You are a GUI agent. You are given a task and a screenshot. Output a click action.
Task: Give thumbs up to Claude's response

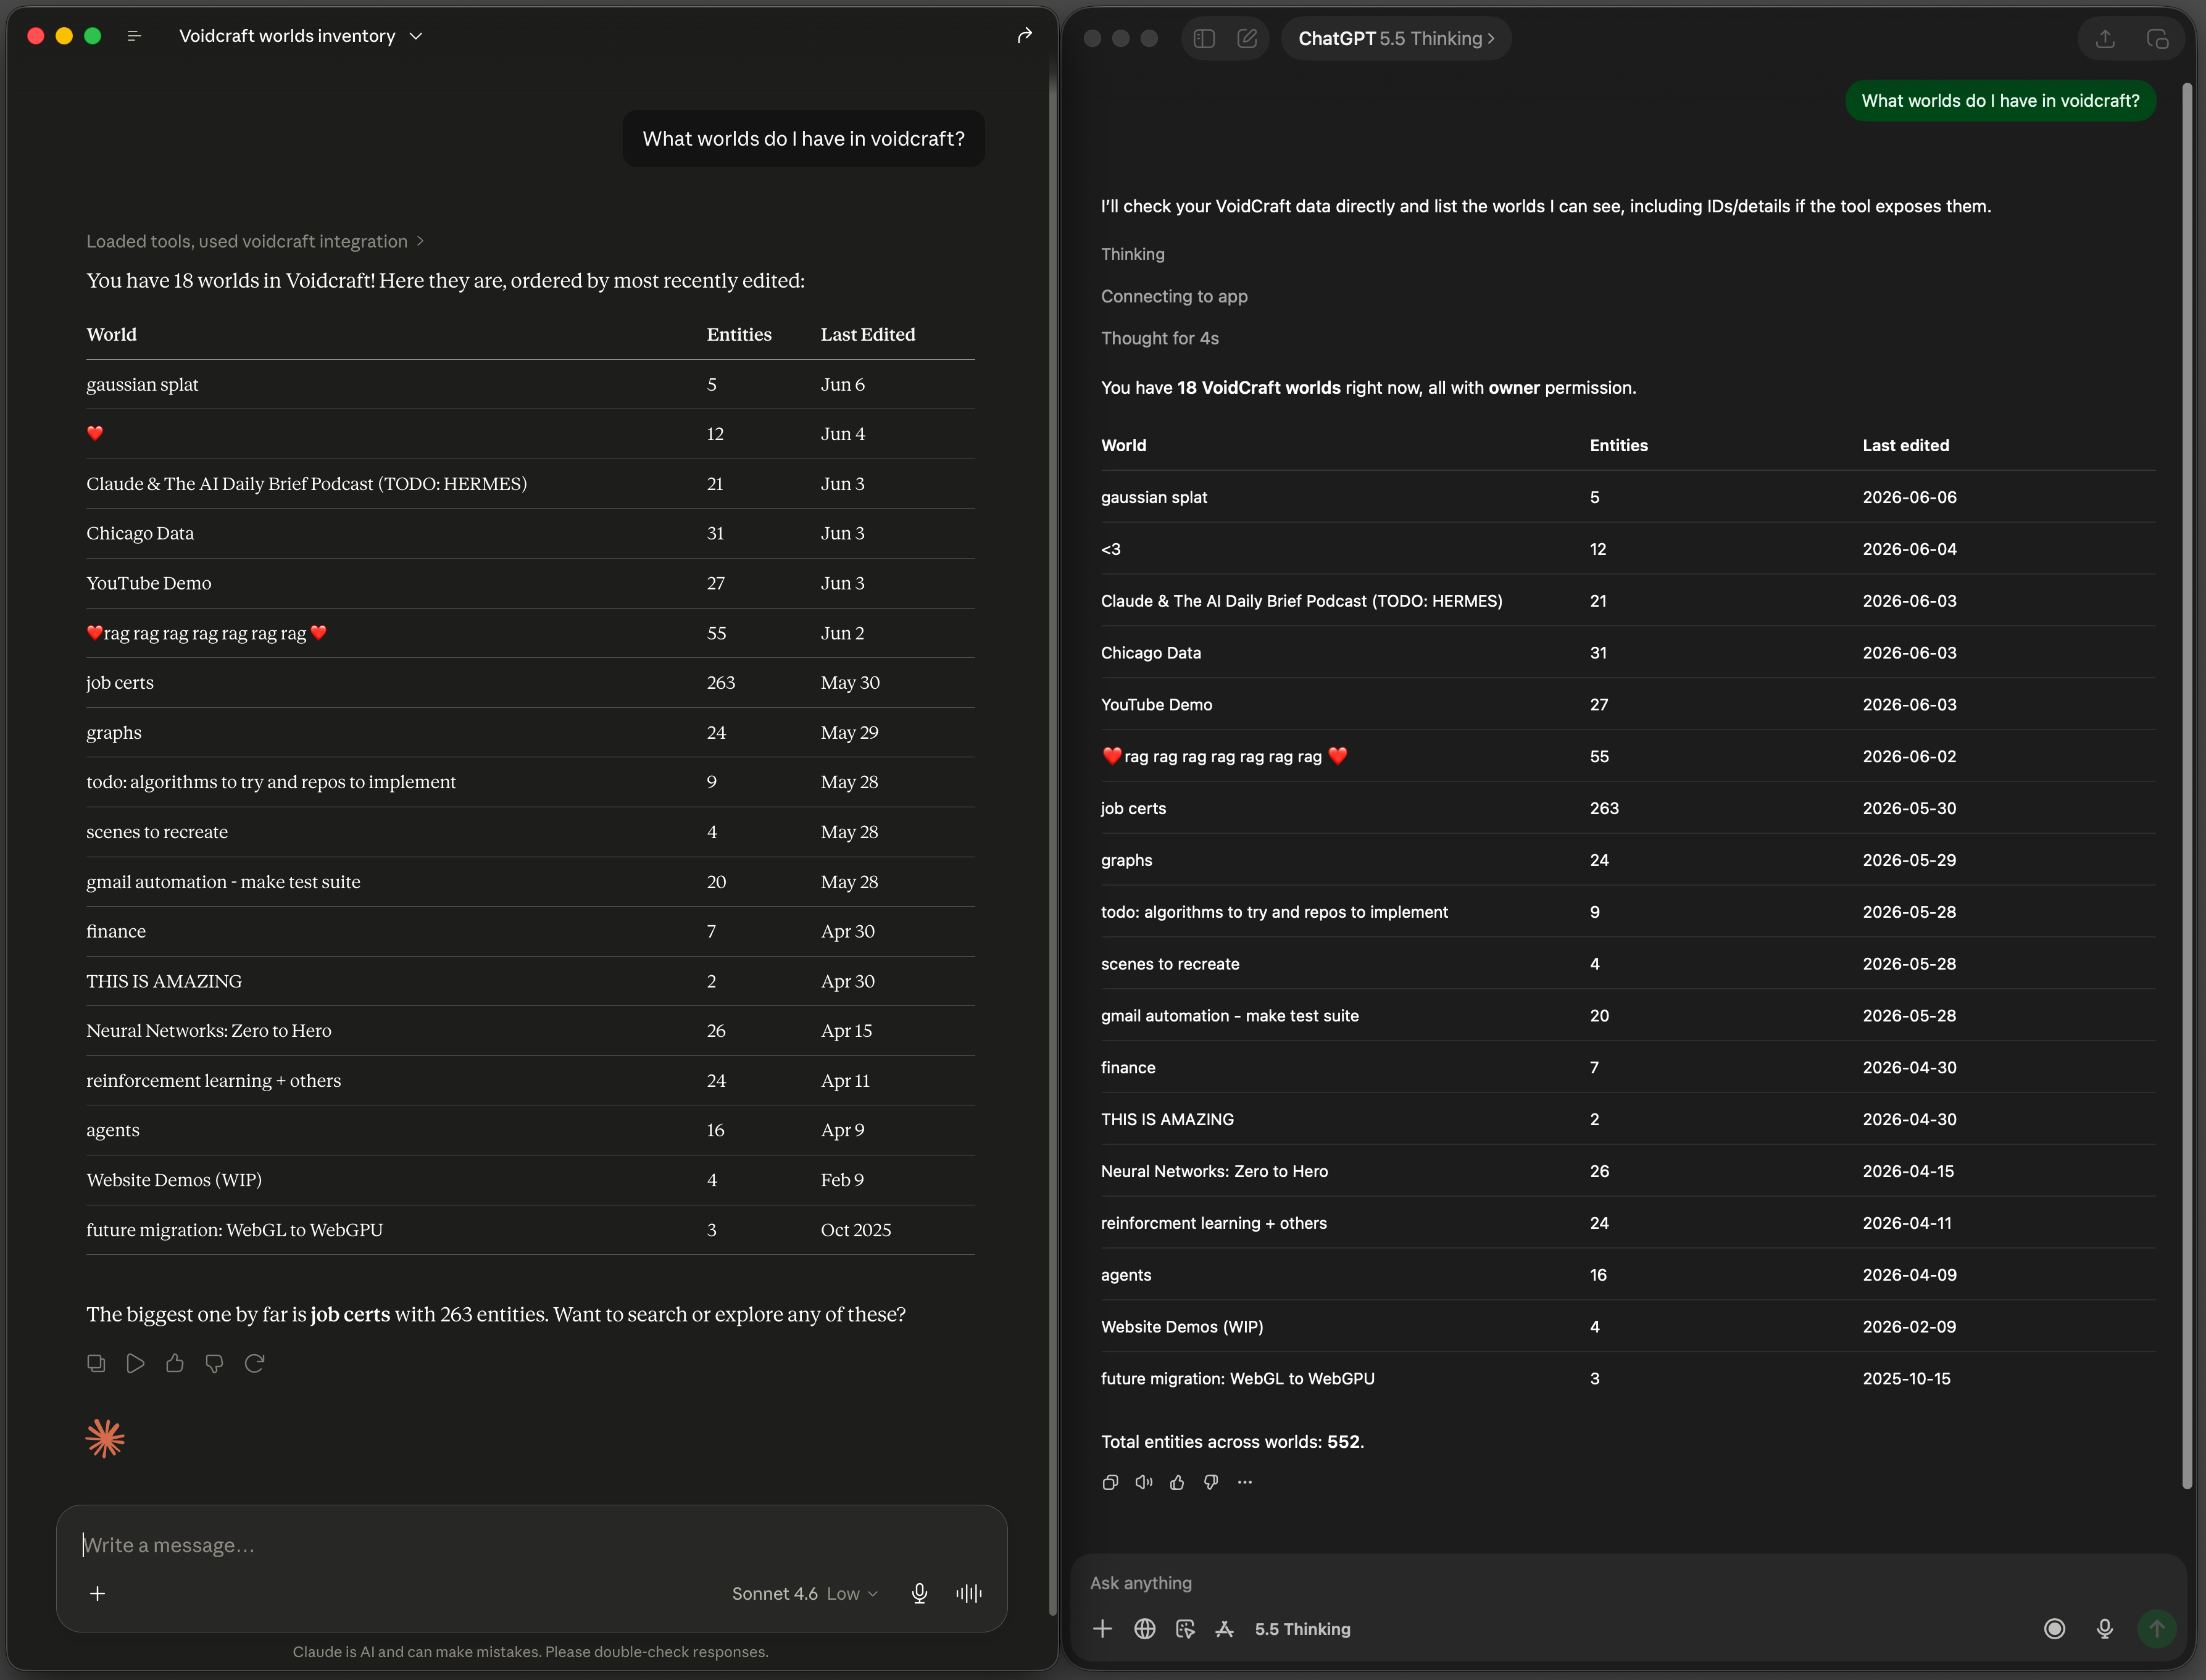175,1363
